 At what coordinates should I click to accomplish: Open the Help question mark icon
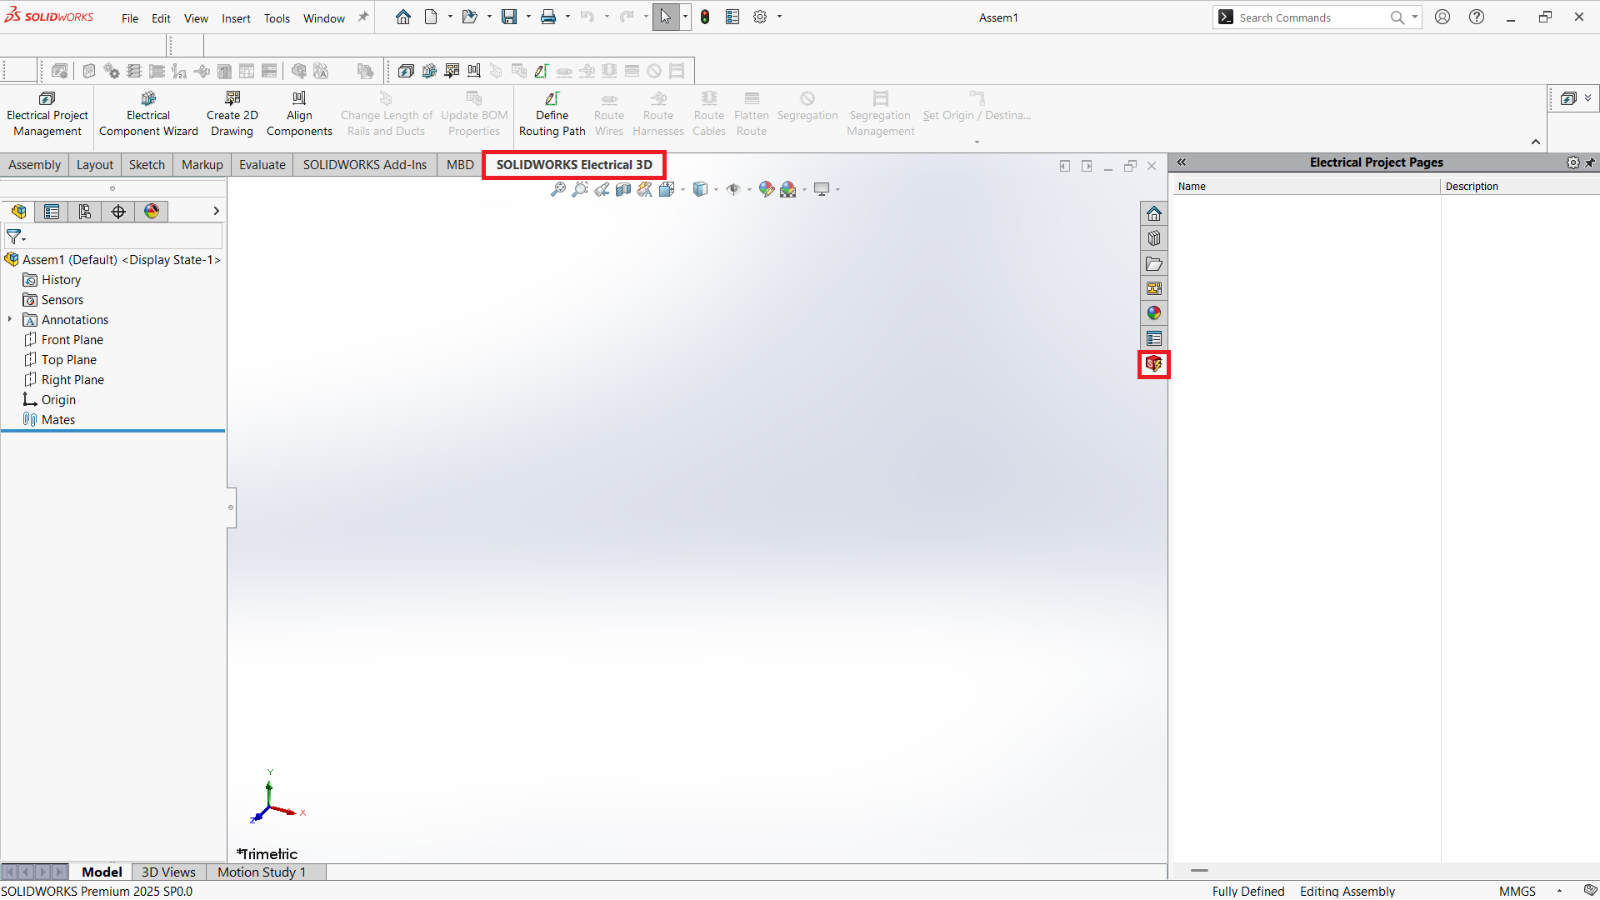coord(1477,17)
